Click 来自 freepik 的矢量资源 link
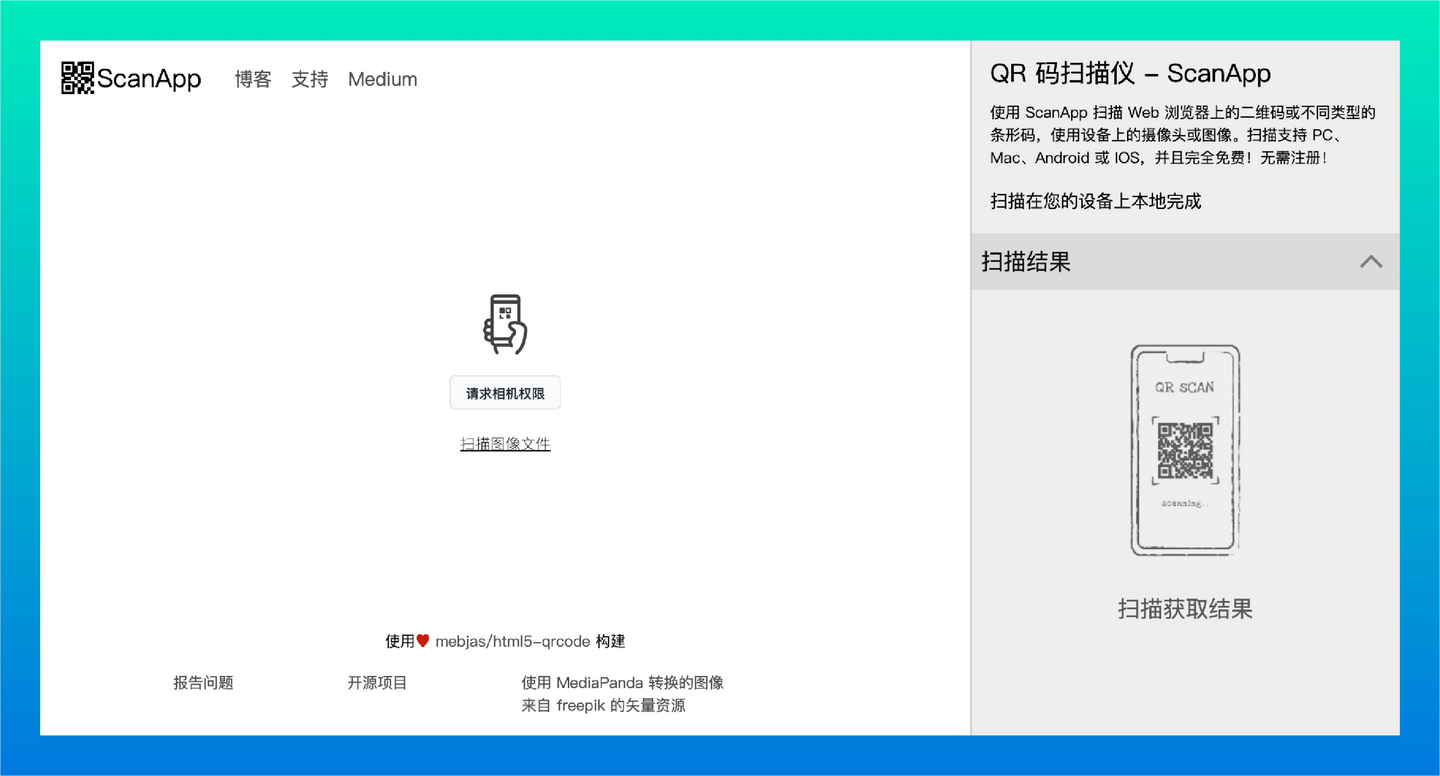 (x=603, y=705)
